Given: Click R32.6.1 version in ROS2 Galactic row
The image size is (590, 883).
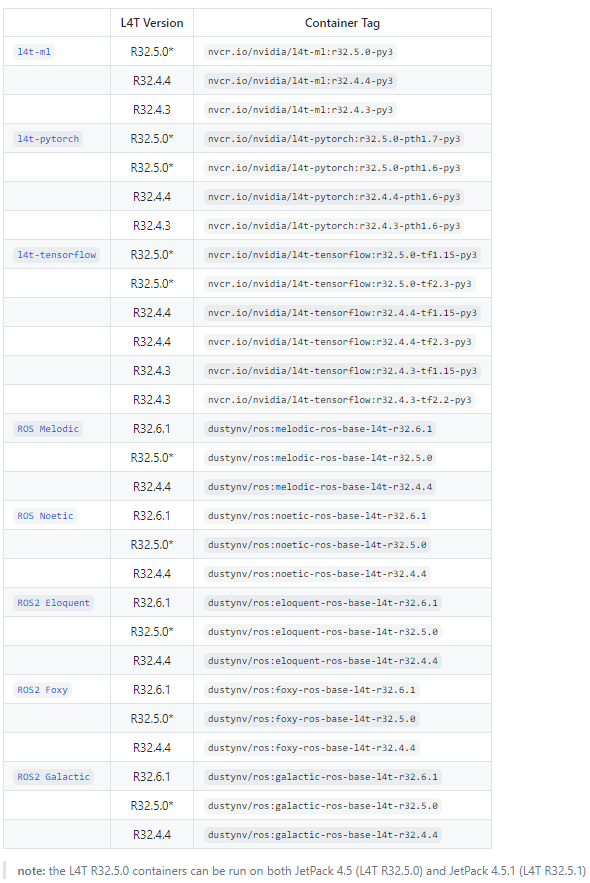Looking at the screenshot, I should (152, 777).
